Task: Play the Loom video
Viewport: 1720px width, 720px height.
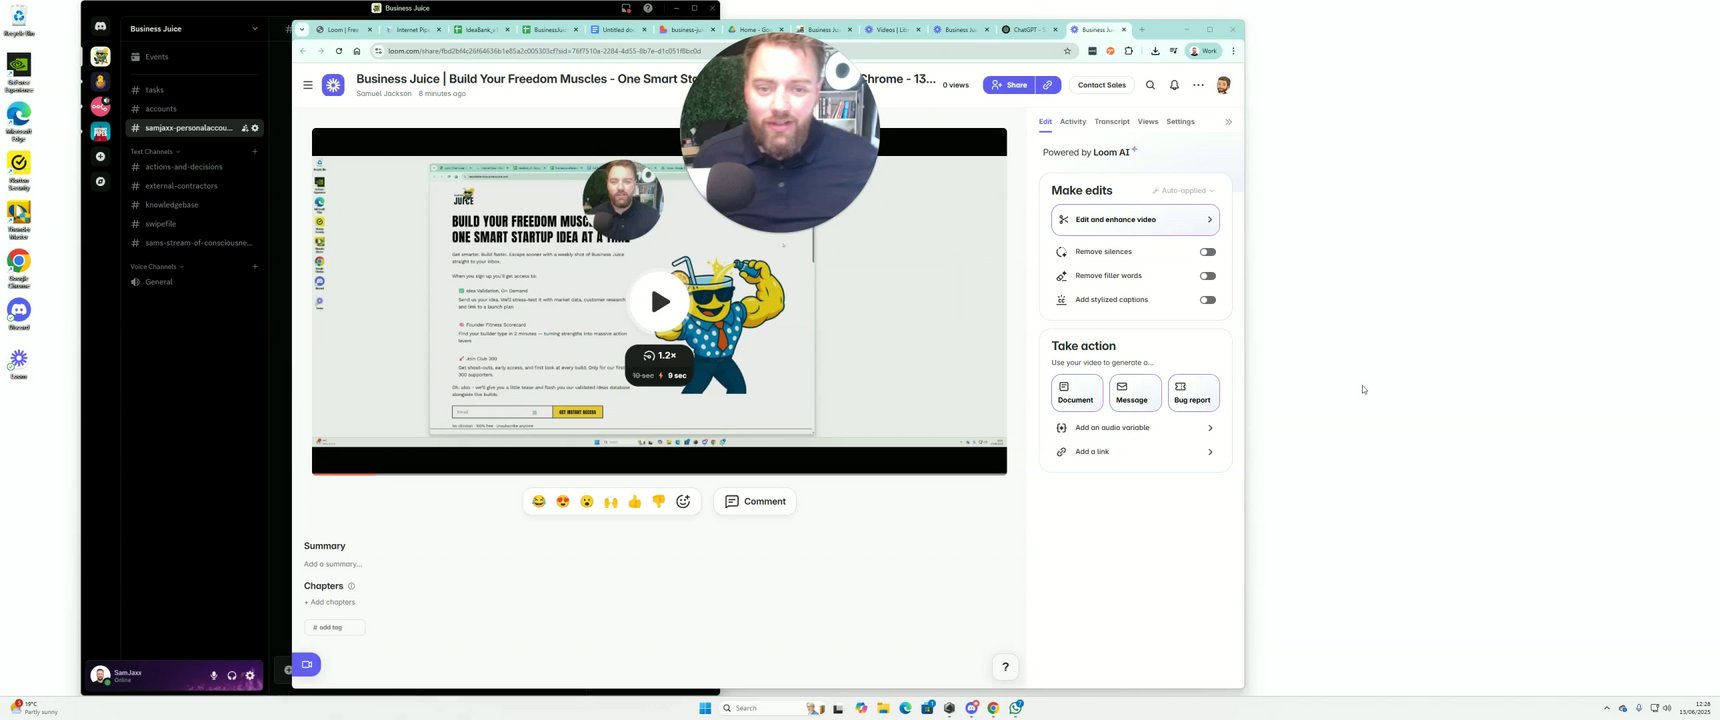Action: [660, 301]
